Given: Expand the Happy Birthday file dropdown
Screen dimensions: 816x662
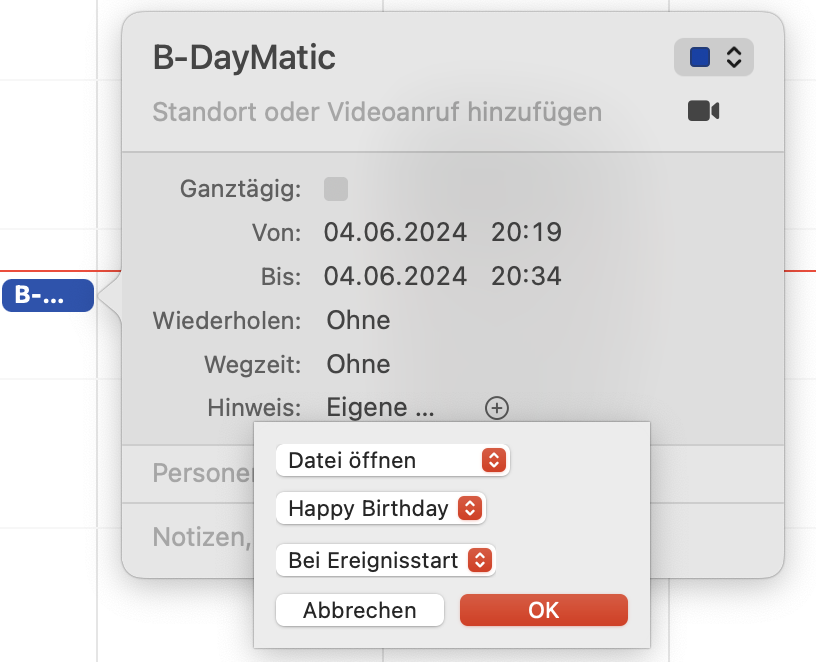Looking at the screenshot, I should tap(380, 508).
